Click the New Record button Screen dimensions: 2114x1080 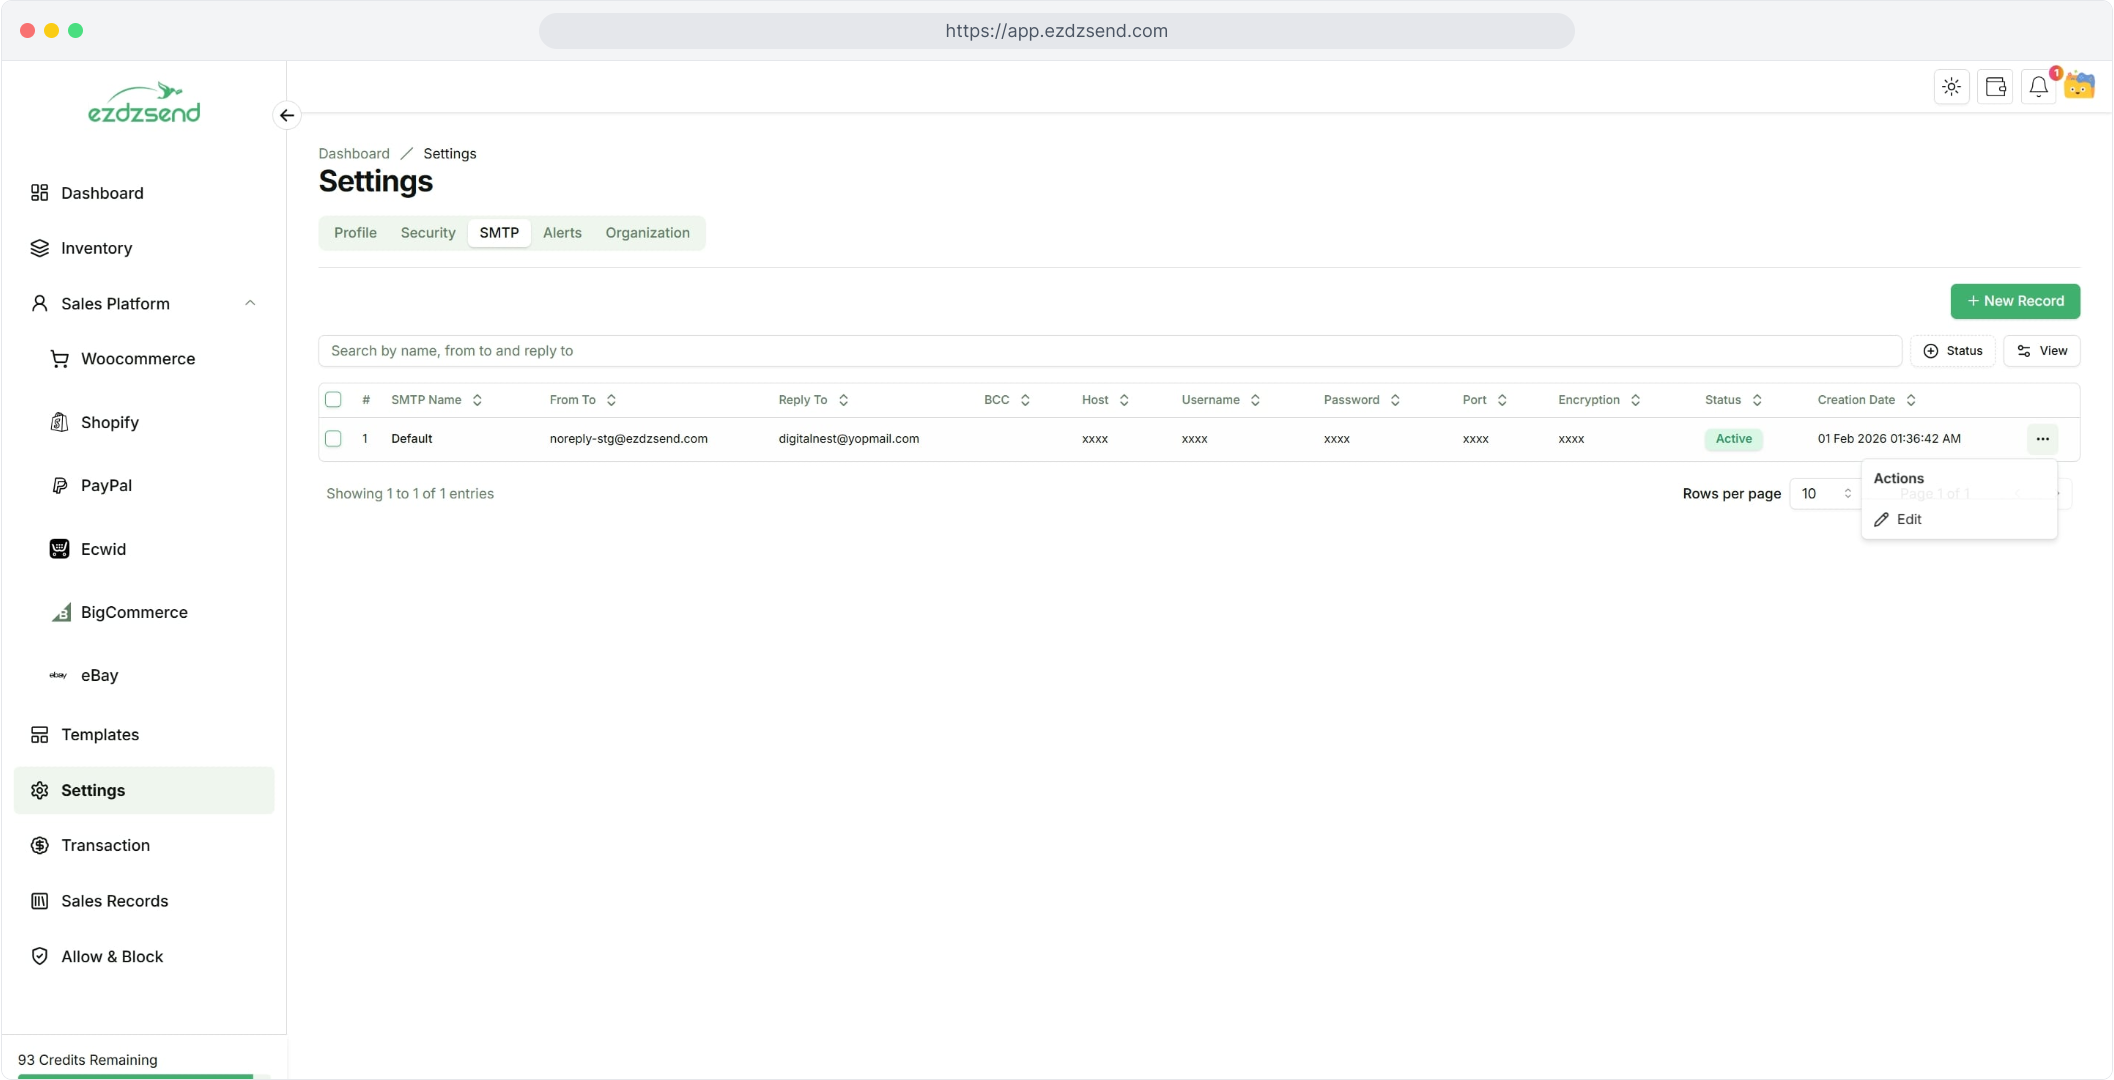[x=2014, y=301]
